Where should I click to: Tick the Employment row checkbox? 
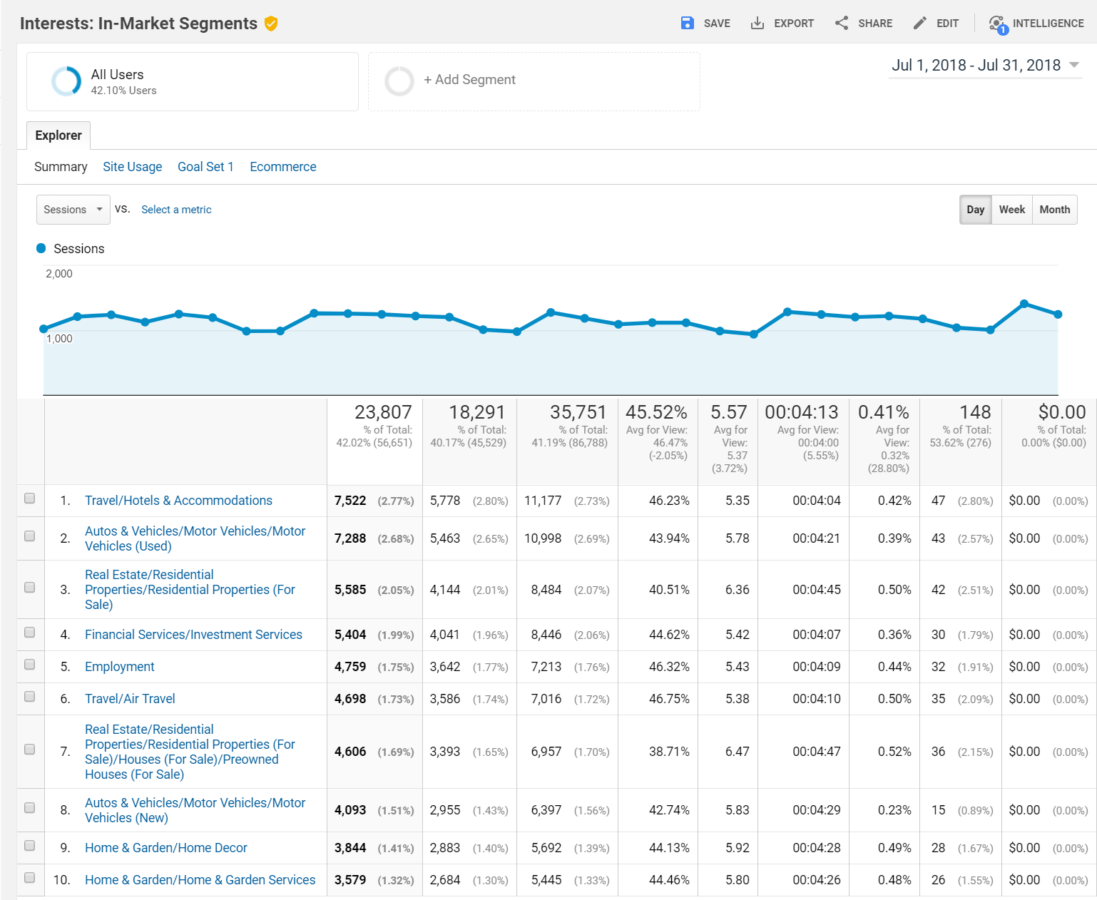(x=29, y=665)
